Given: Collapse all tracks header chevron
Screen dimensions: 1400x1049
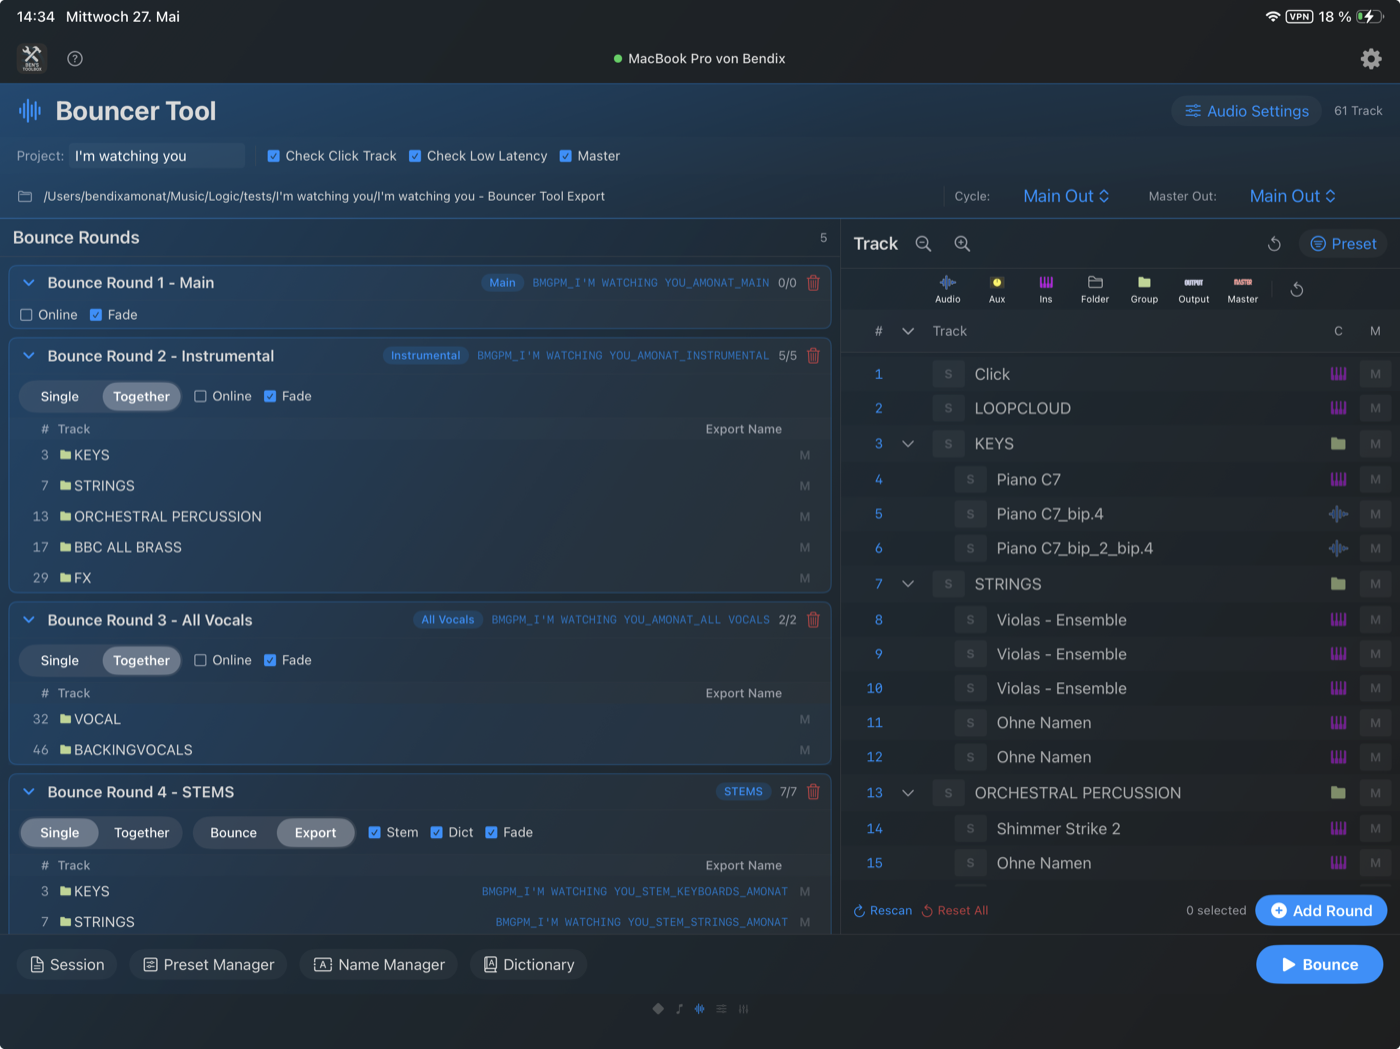Looking at the screenshot, I should tap(908, 331).
